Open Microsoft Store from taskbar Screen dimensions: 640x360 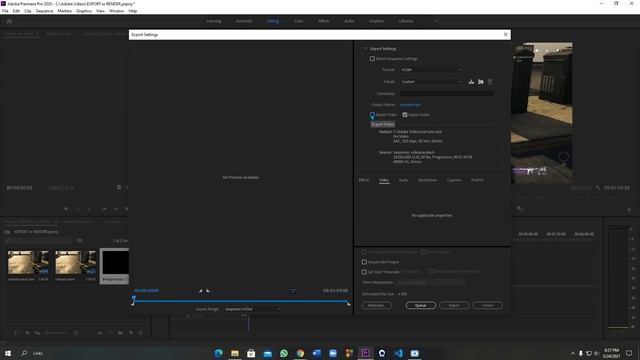tap(251, 353)
